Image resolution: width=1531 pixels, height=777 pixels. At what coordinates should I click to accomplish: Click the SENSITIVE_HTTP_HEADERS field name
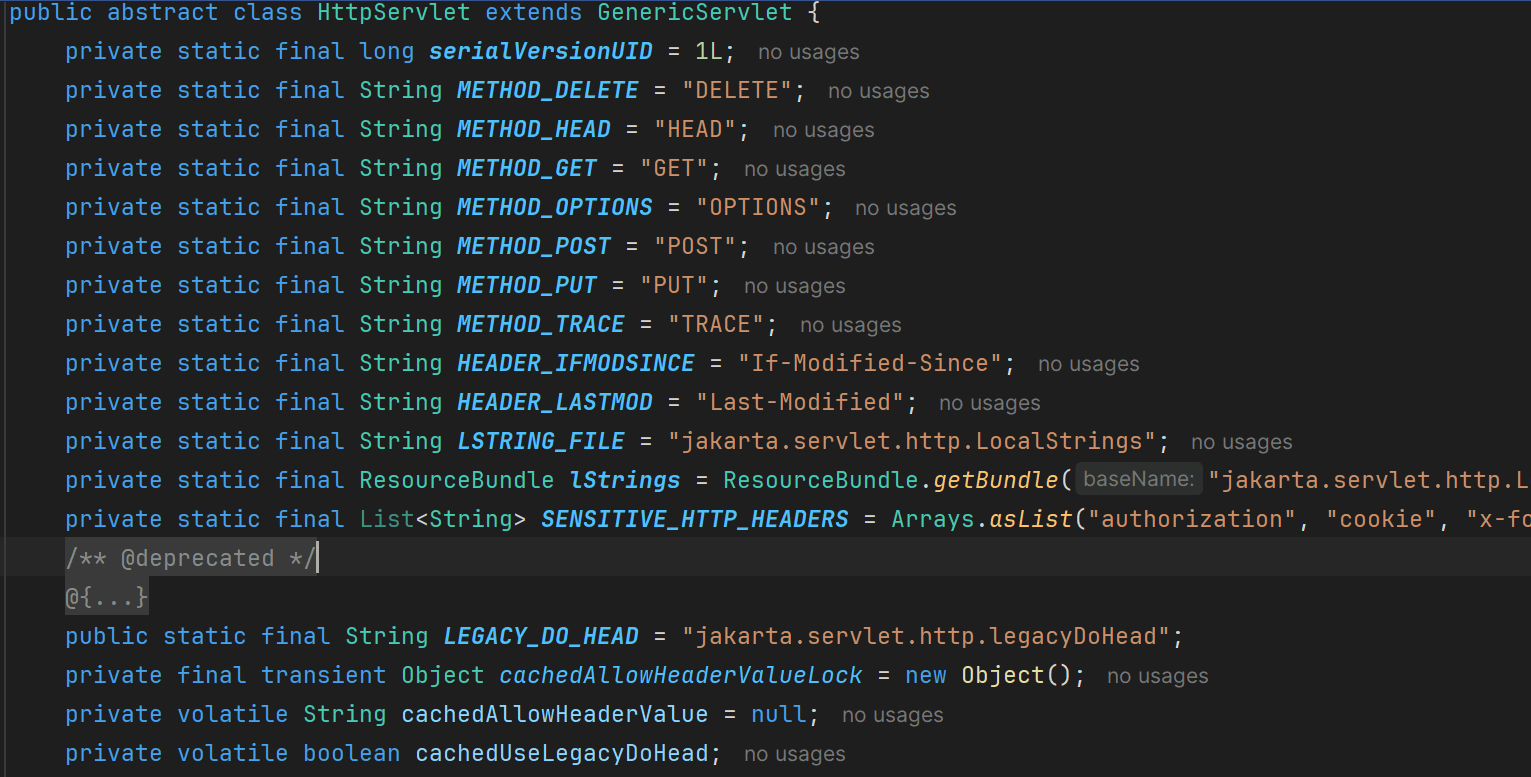pos(694,519)
